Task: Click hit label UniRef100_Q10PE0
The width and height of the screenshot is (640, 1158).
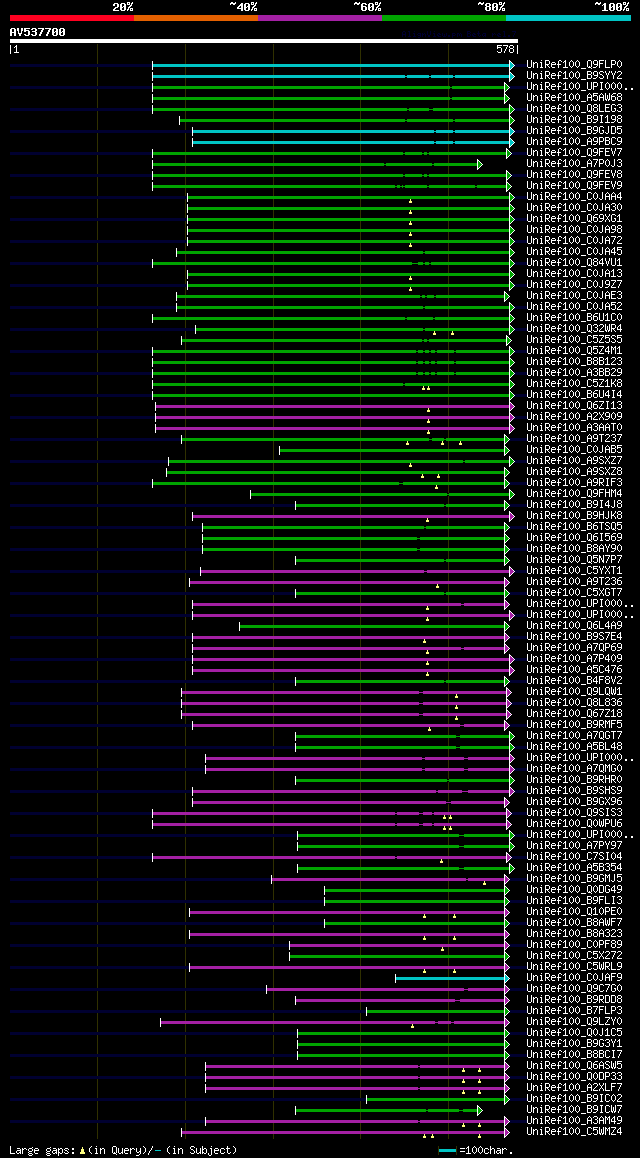Action: pos(574,912)
